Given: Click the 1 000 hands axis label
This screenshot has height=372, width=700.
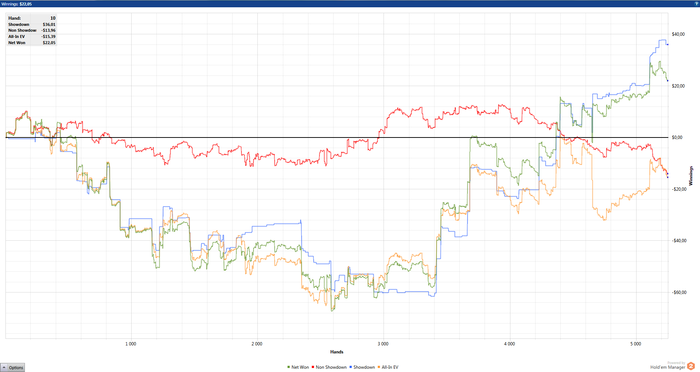Looking at the screenshot, I should click(130, 344).
